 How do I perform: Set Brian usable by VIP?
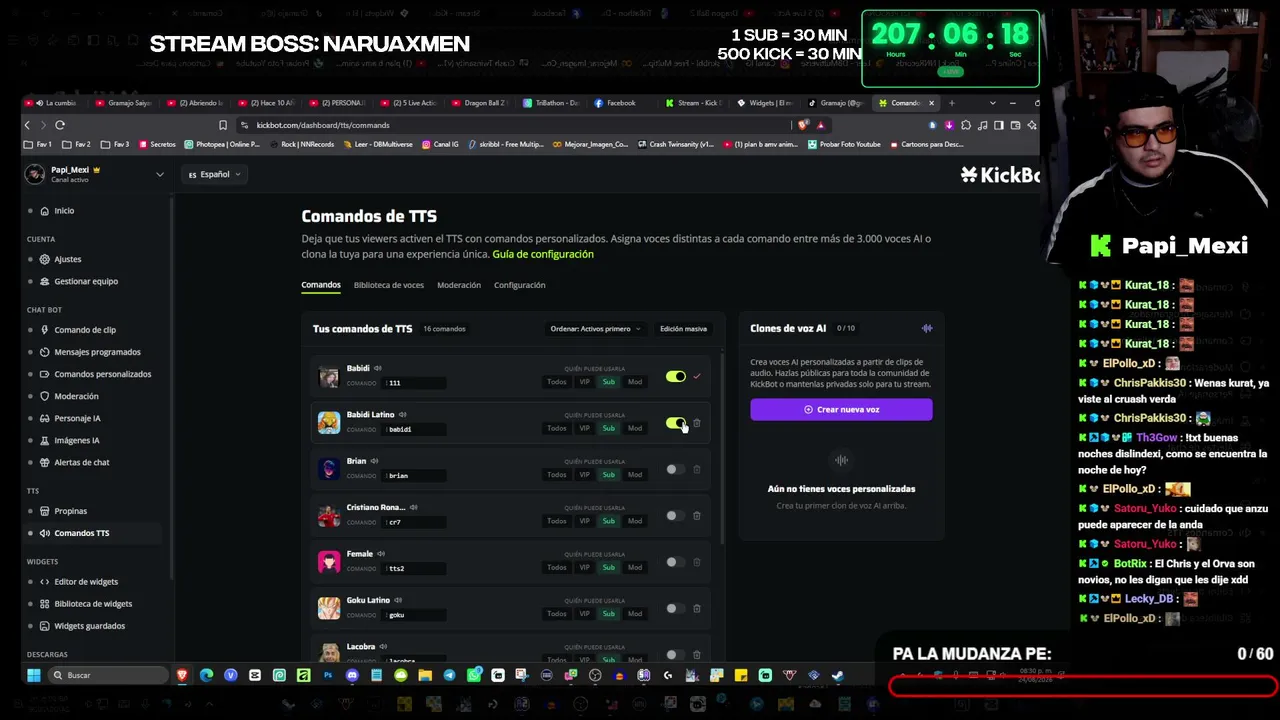coord(585,475)
